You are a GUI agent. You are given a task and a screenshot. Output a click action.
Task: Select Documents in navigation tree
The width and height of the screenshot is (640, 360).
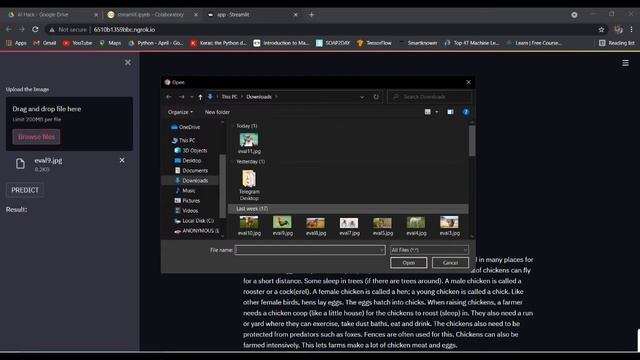click(x=191, y=171)
